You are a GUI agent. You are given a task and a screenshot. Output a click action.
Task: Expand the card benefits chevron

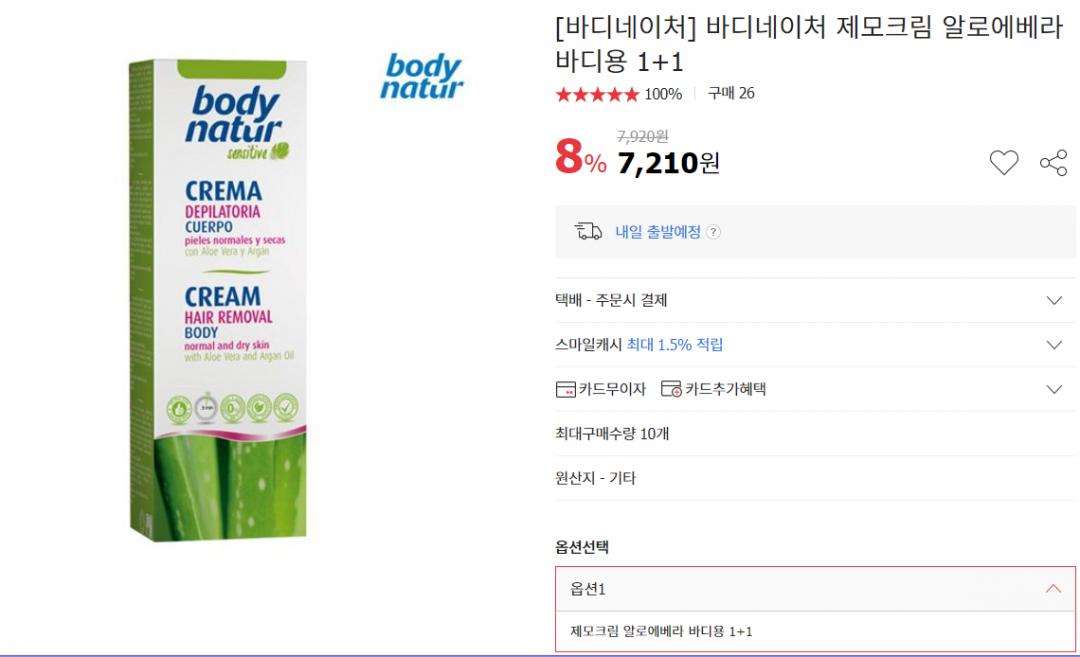pyautogui.click(x=1053, y=389)
